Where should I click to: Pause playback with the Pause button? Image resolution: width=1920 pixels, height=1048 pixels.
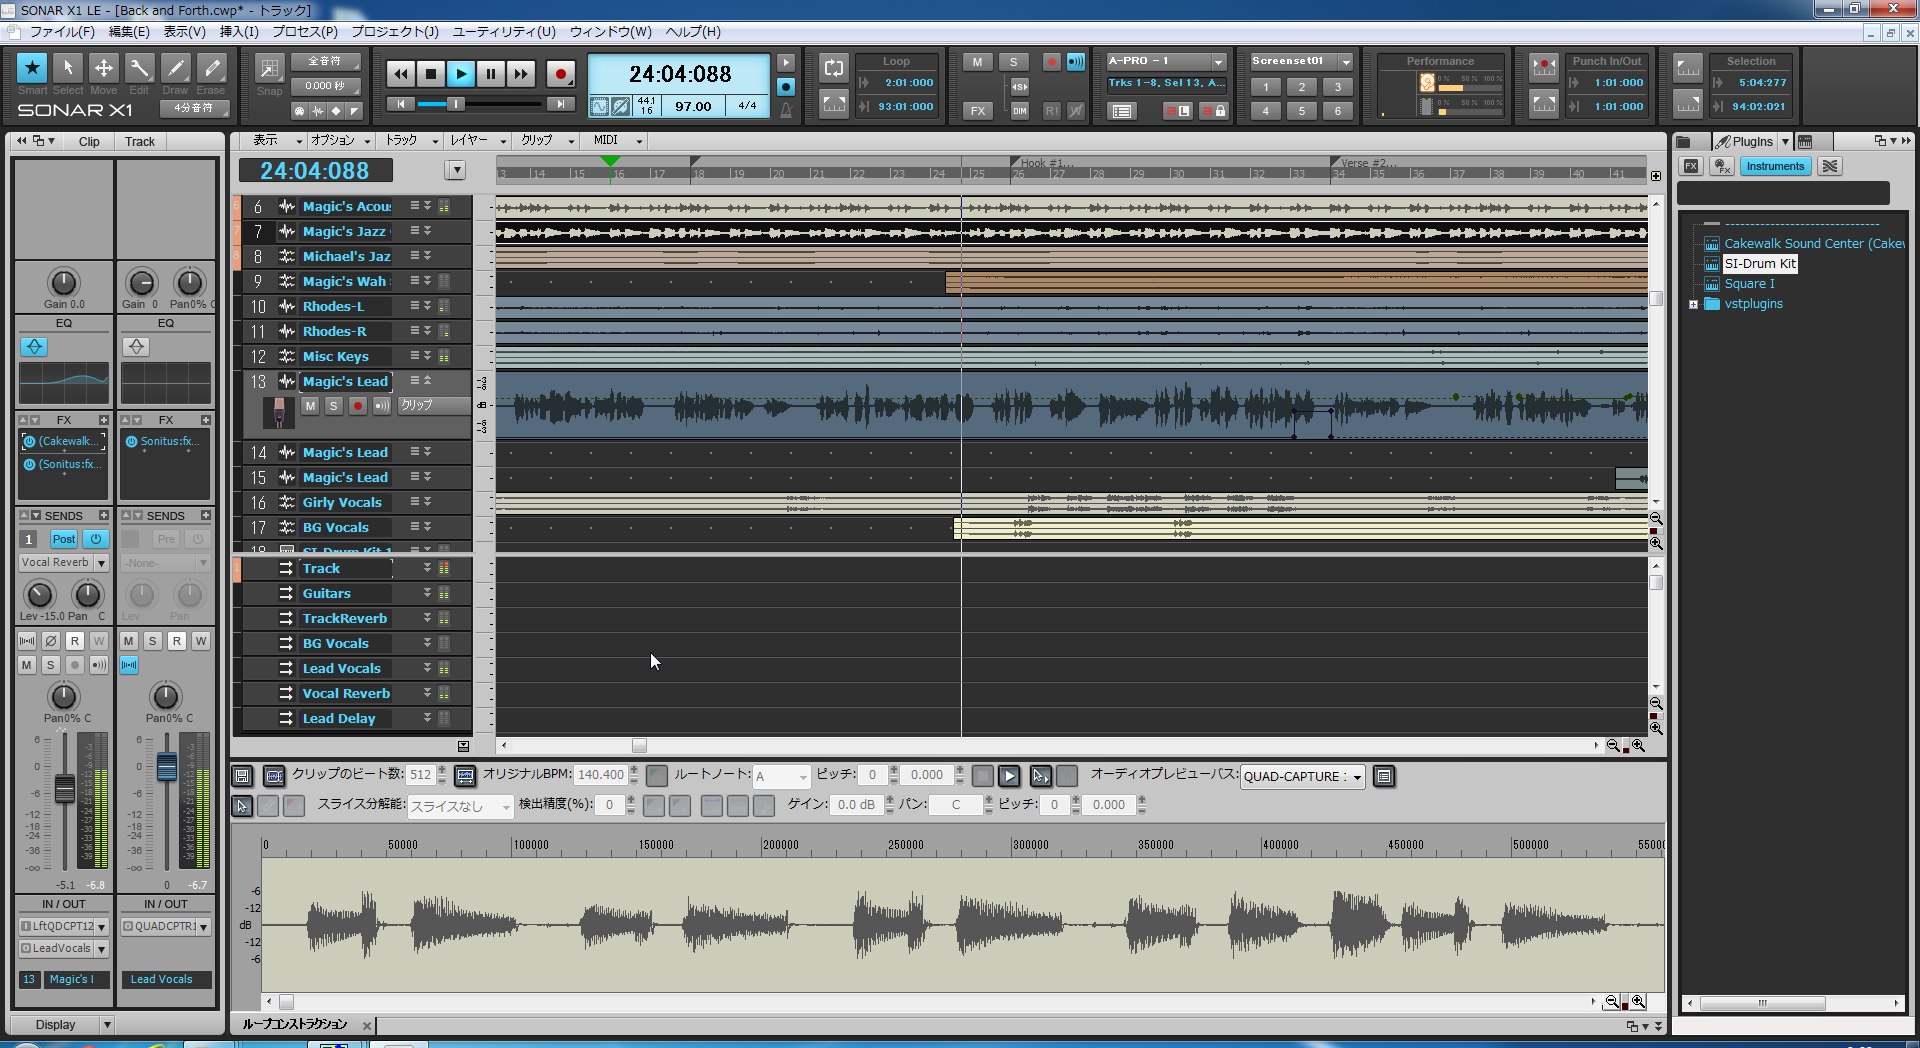[491, 73]
